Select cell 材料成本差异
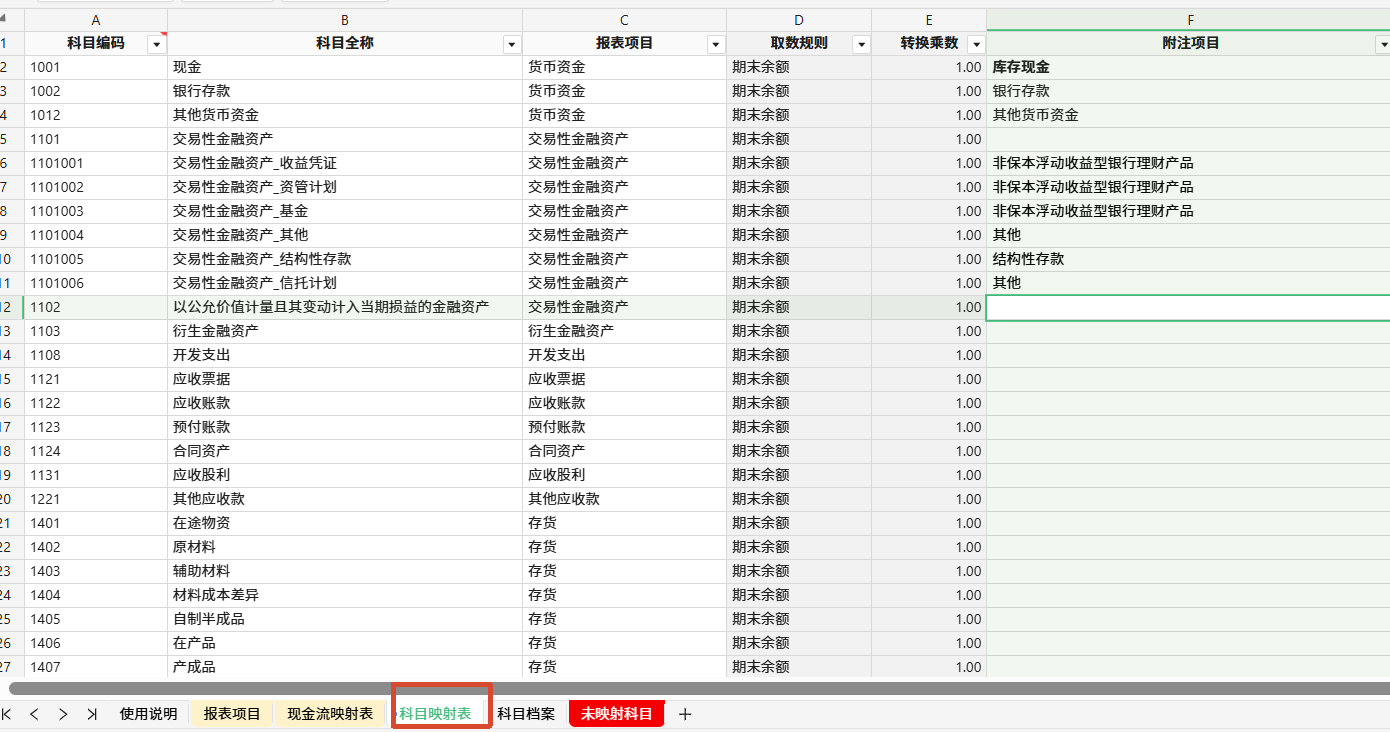 (345, 595)
